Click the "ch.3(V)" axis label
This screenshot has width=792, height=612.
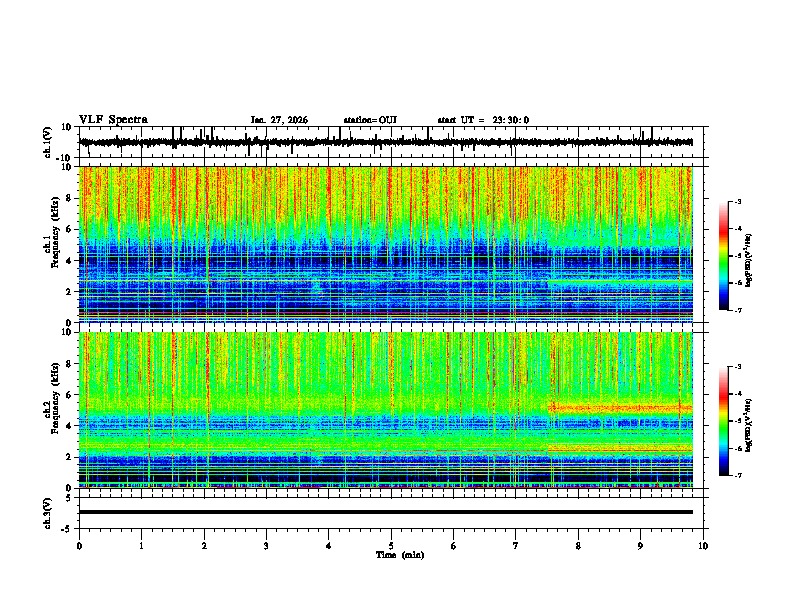coord(48,513)
